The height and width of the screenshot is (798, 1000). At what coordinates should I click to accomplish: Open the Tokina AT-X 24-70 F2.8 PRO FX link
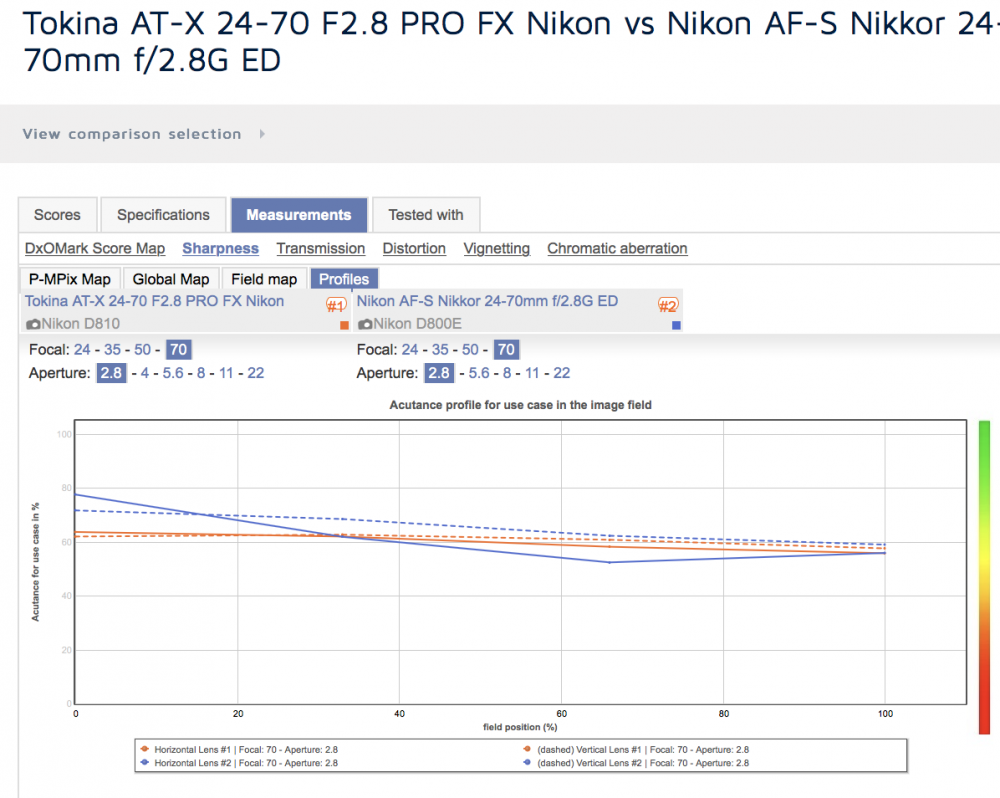pos(154,301)
